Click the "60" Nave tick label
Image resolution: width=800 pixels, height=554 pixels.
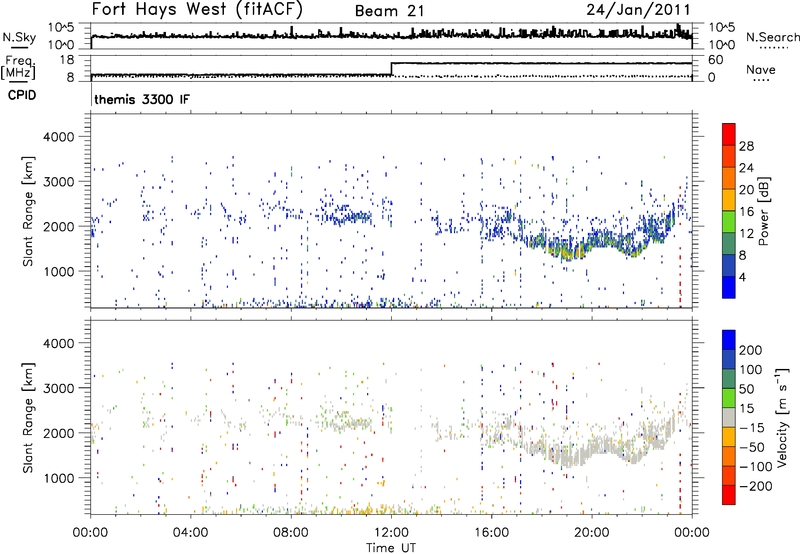pyautogui.click(x=715, y=60)
